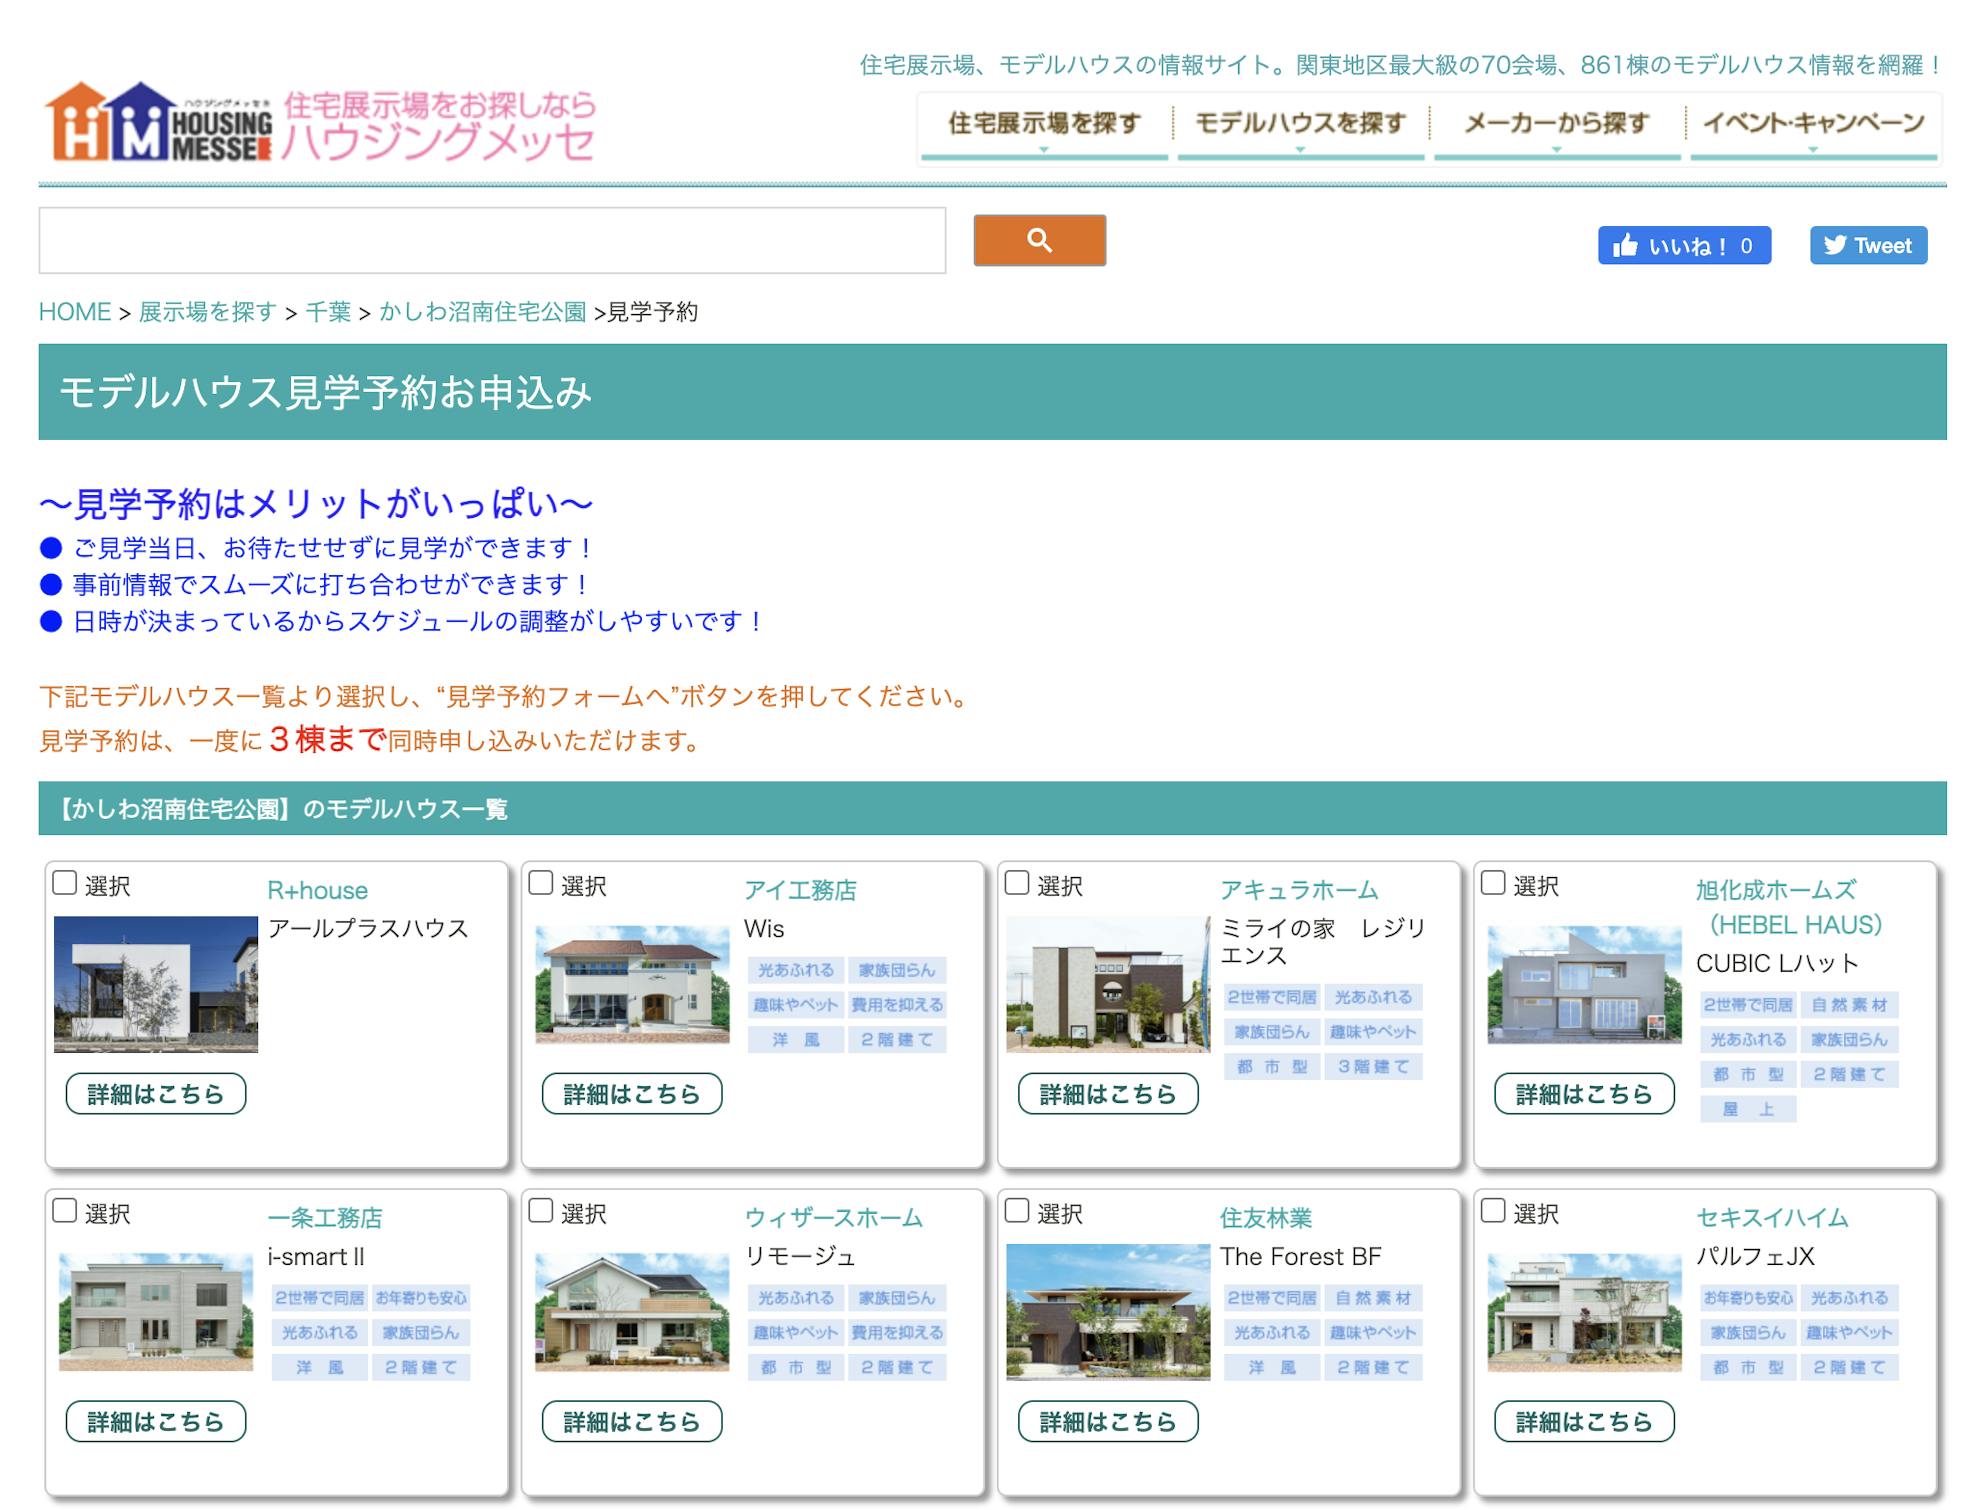Screen dimensions: 1980x1510
Task: Open 住宅展示場を探す menu
Action: (1044, 125)
